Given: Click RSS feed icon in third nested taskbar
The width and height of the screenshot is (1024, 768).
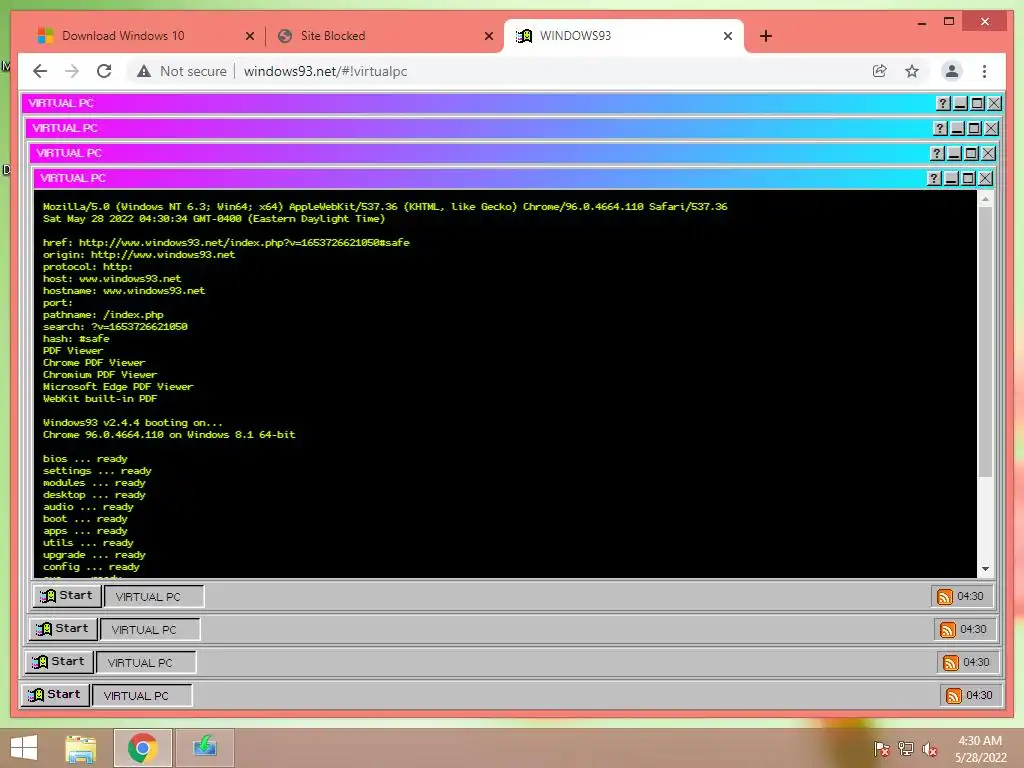Looking at the screenshot, I should (x=951, y=663).
